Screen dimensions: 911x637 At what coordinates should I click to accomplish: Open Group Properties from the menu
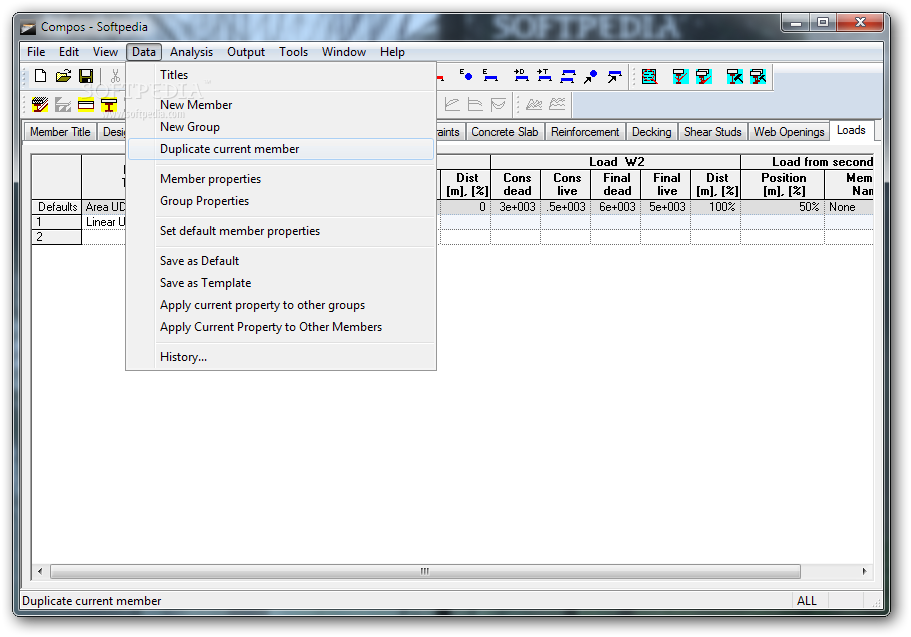click(281, 201)
